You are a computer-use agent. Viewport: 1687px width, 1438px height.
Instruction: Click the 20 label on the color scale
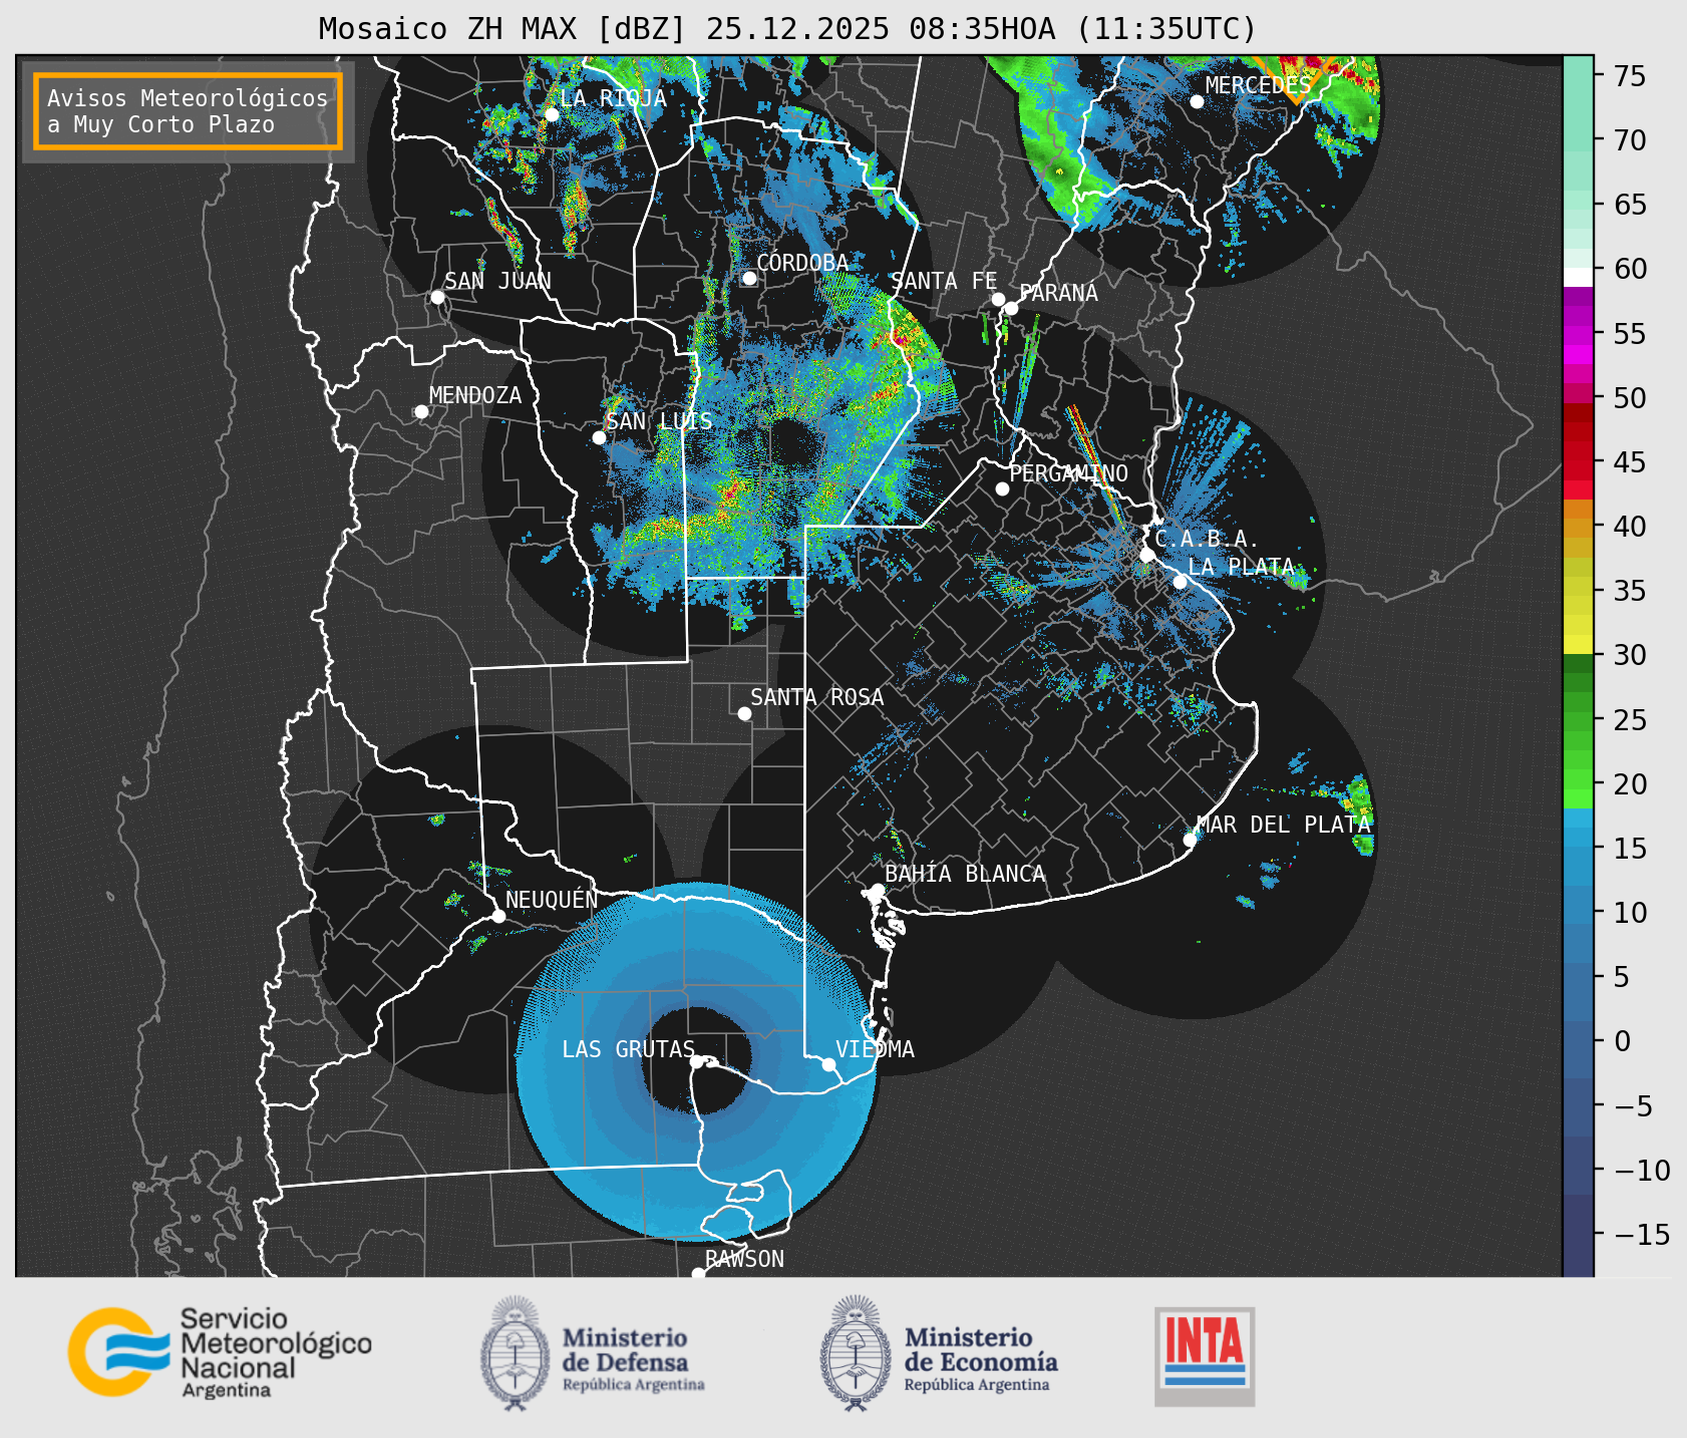(x=1630, y=784)
